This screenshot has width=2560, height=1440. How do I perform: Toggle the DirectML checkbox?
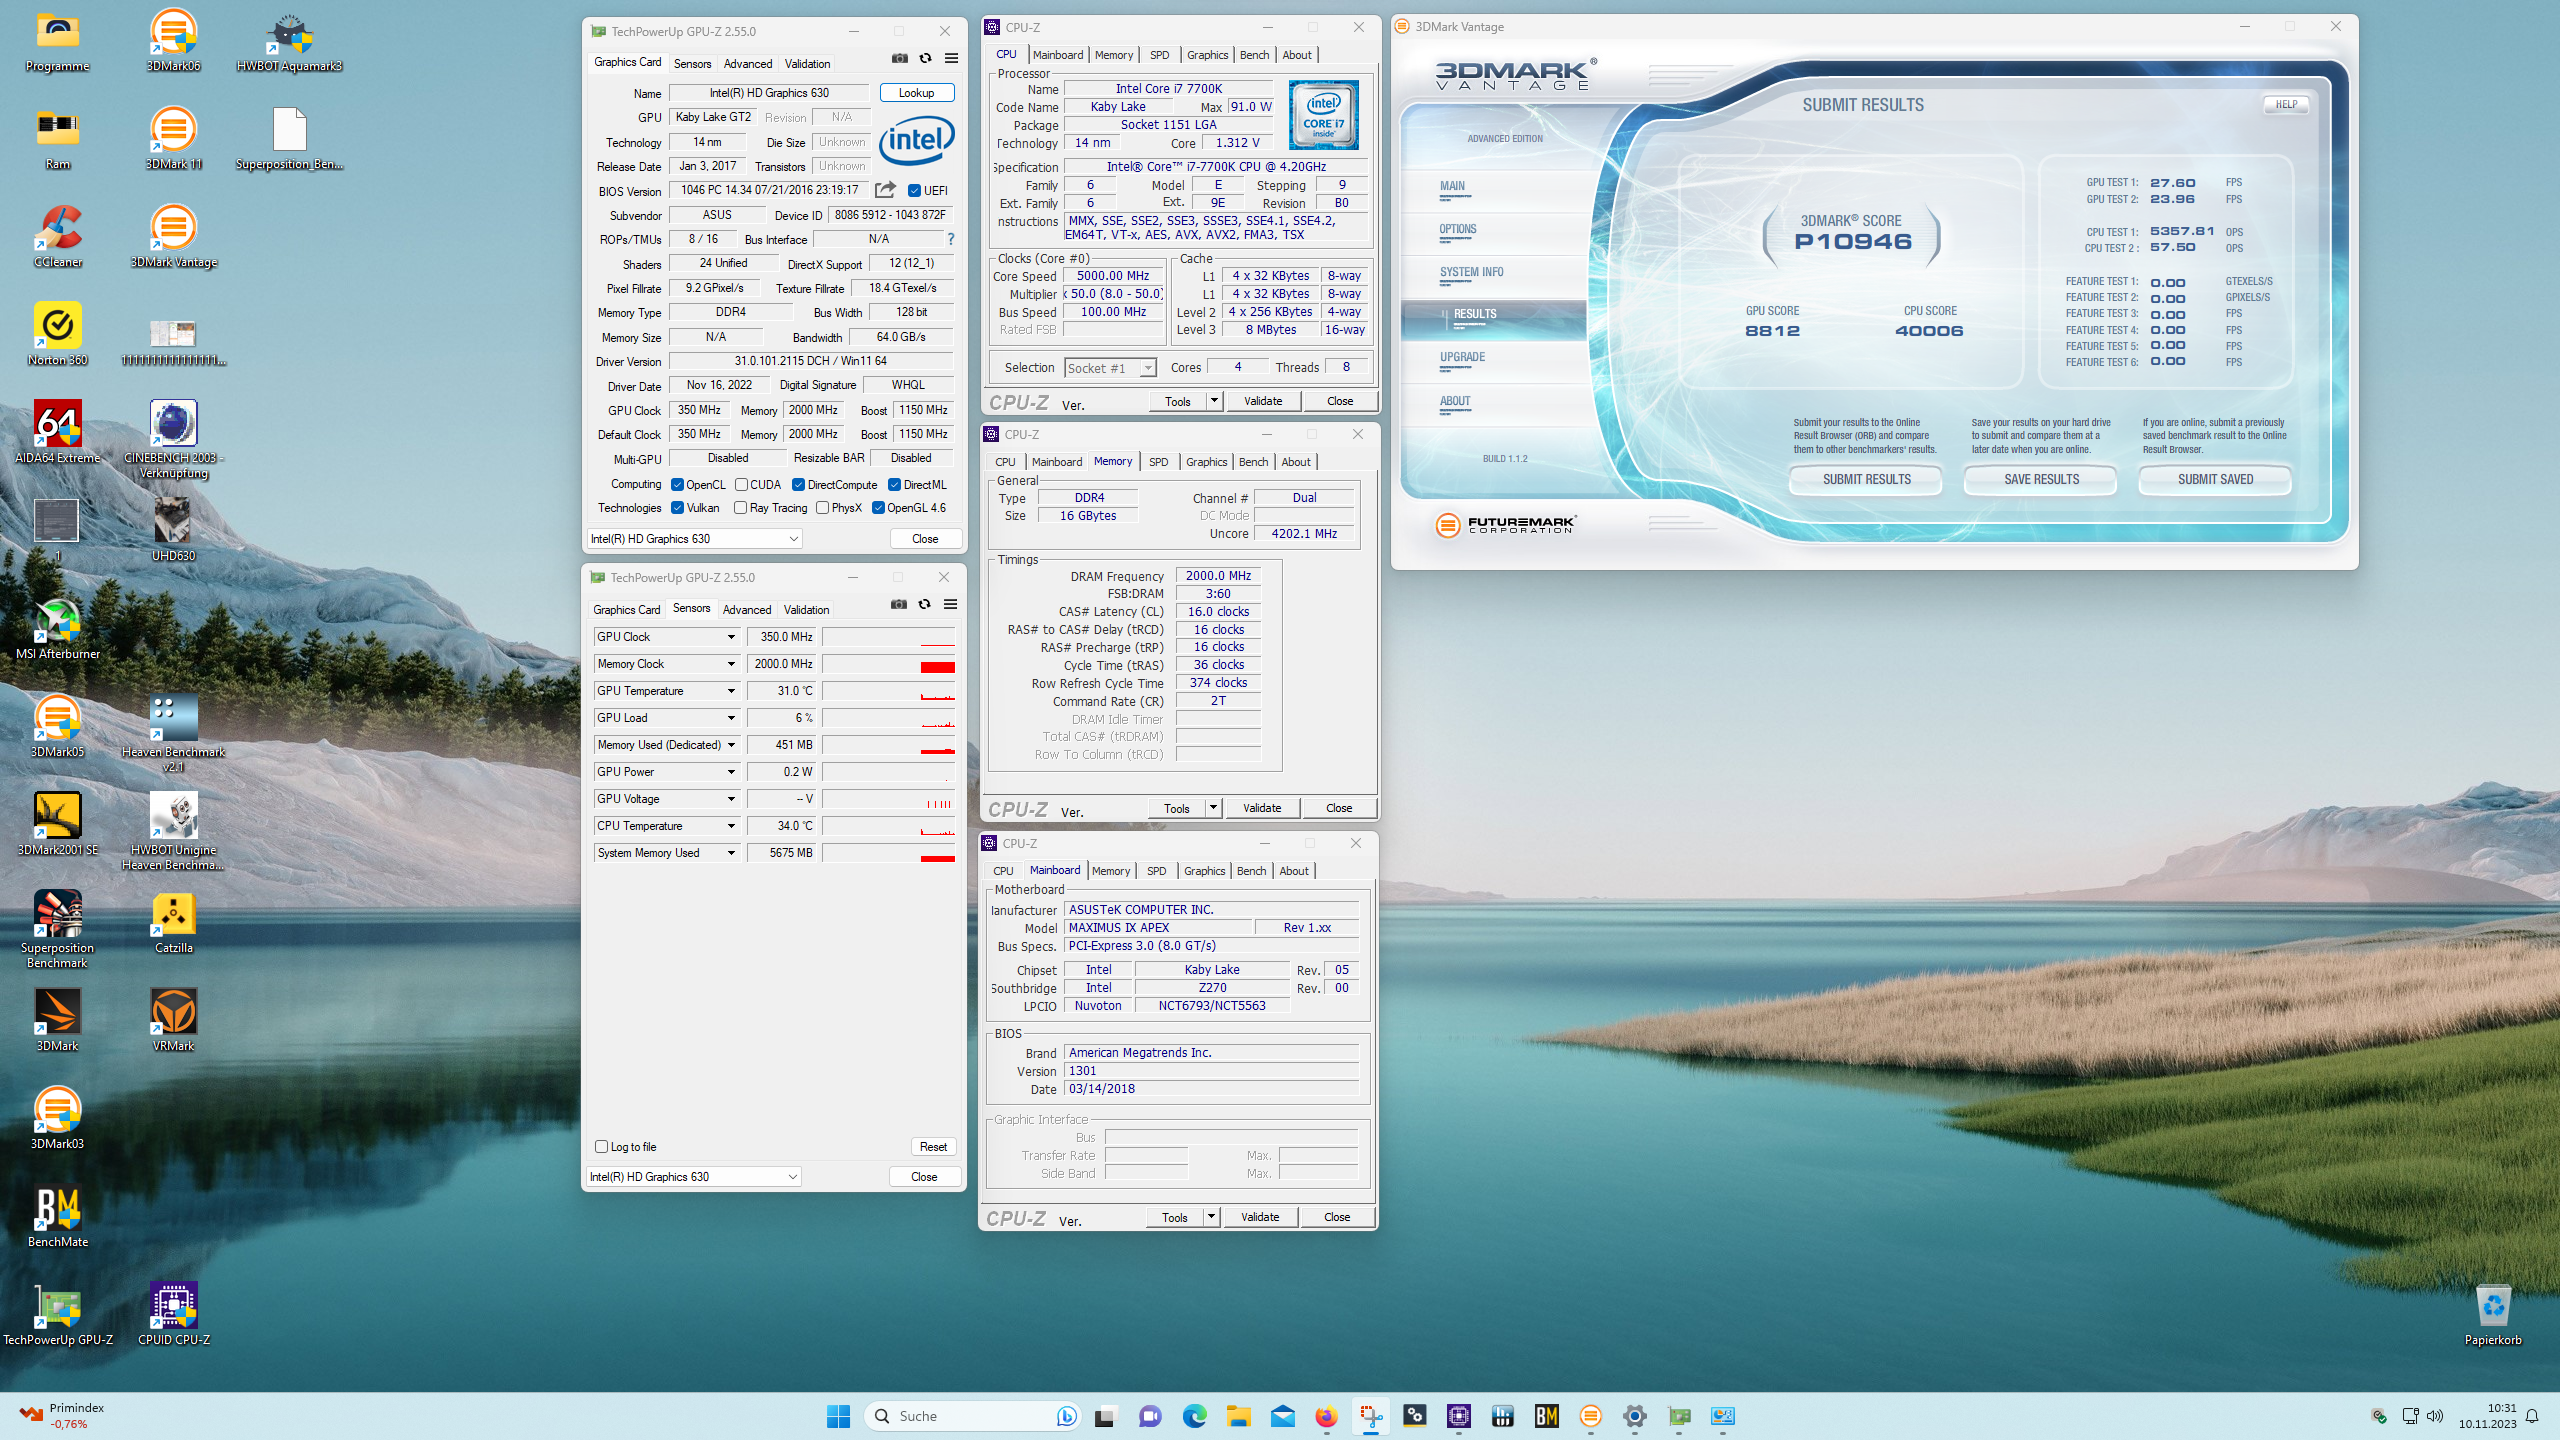click(894, 485)
